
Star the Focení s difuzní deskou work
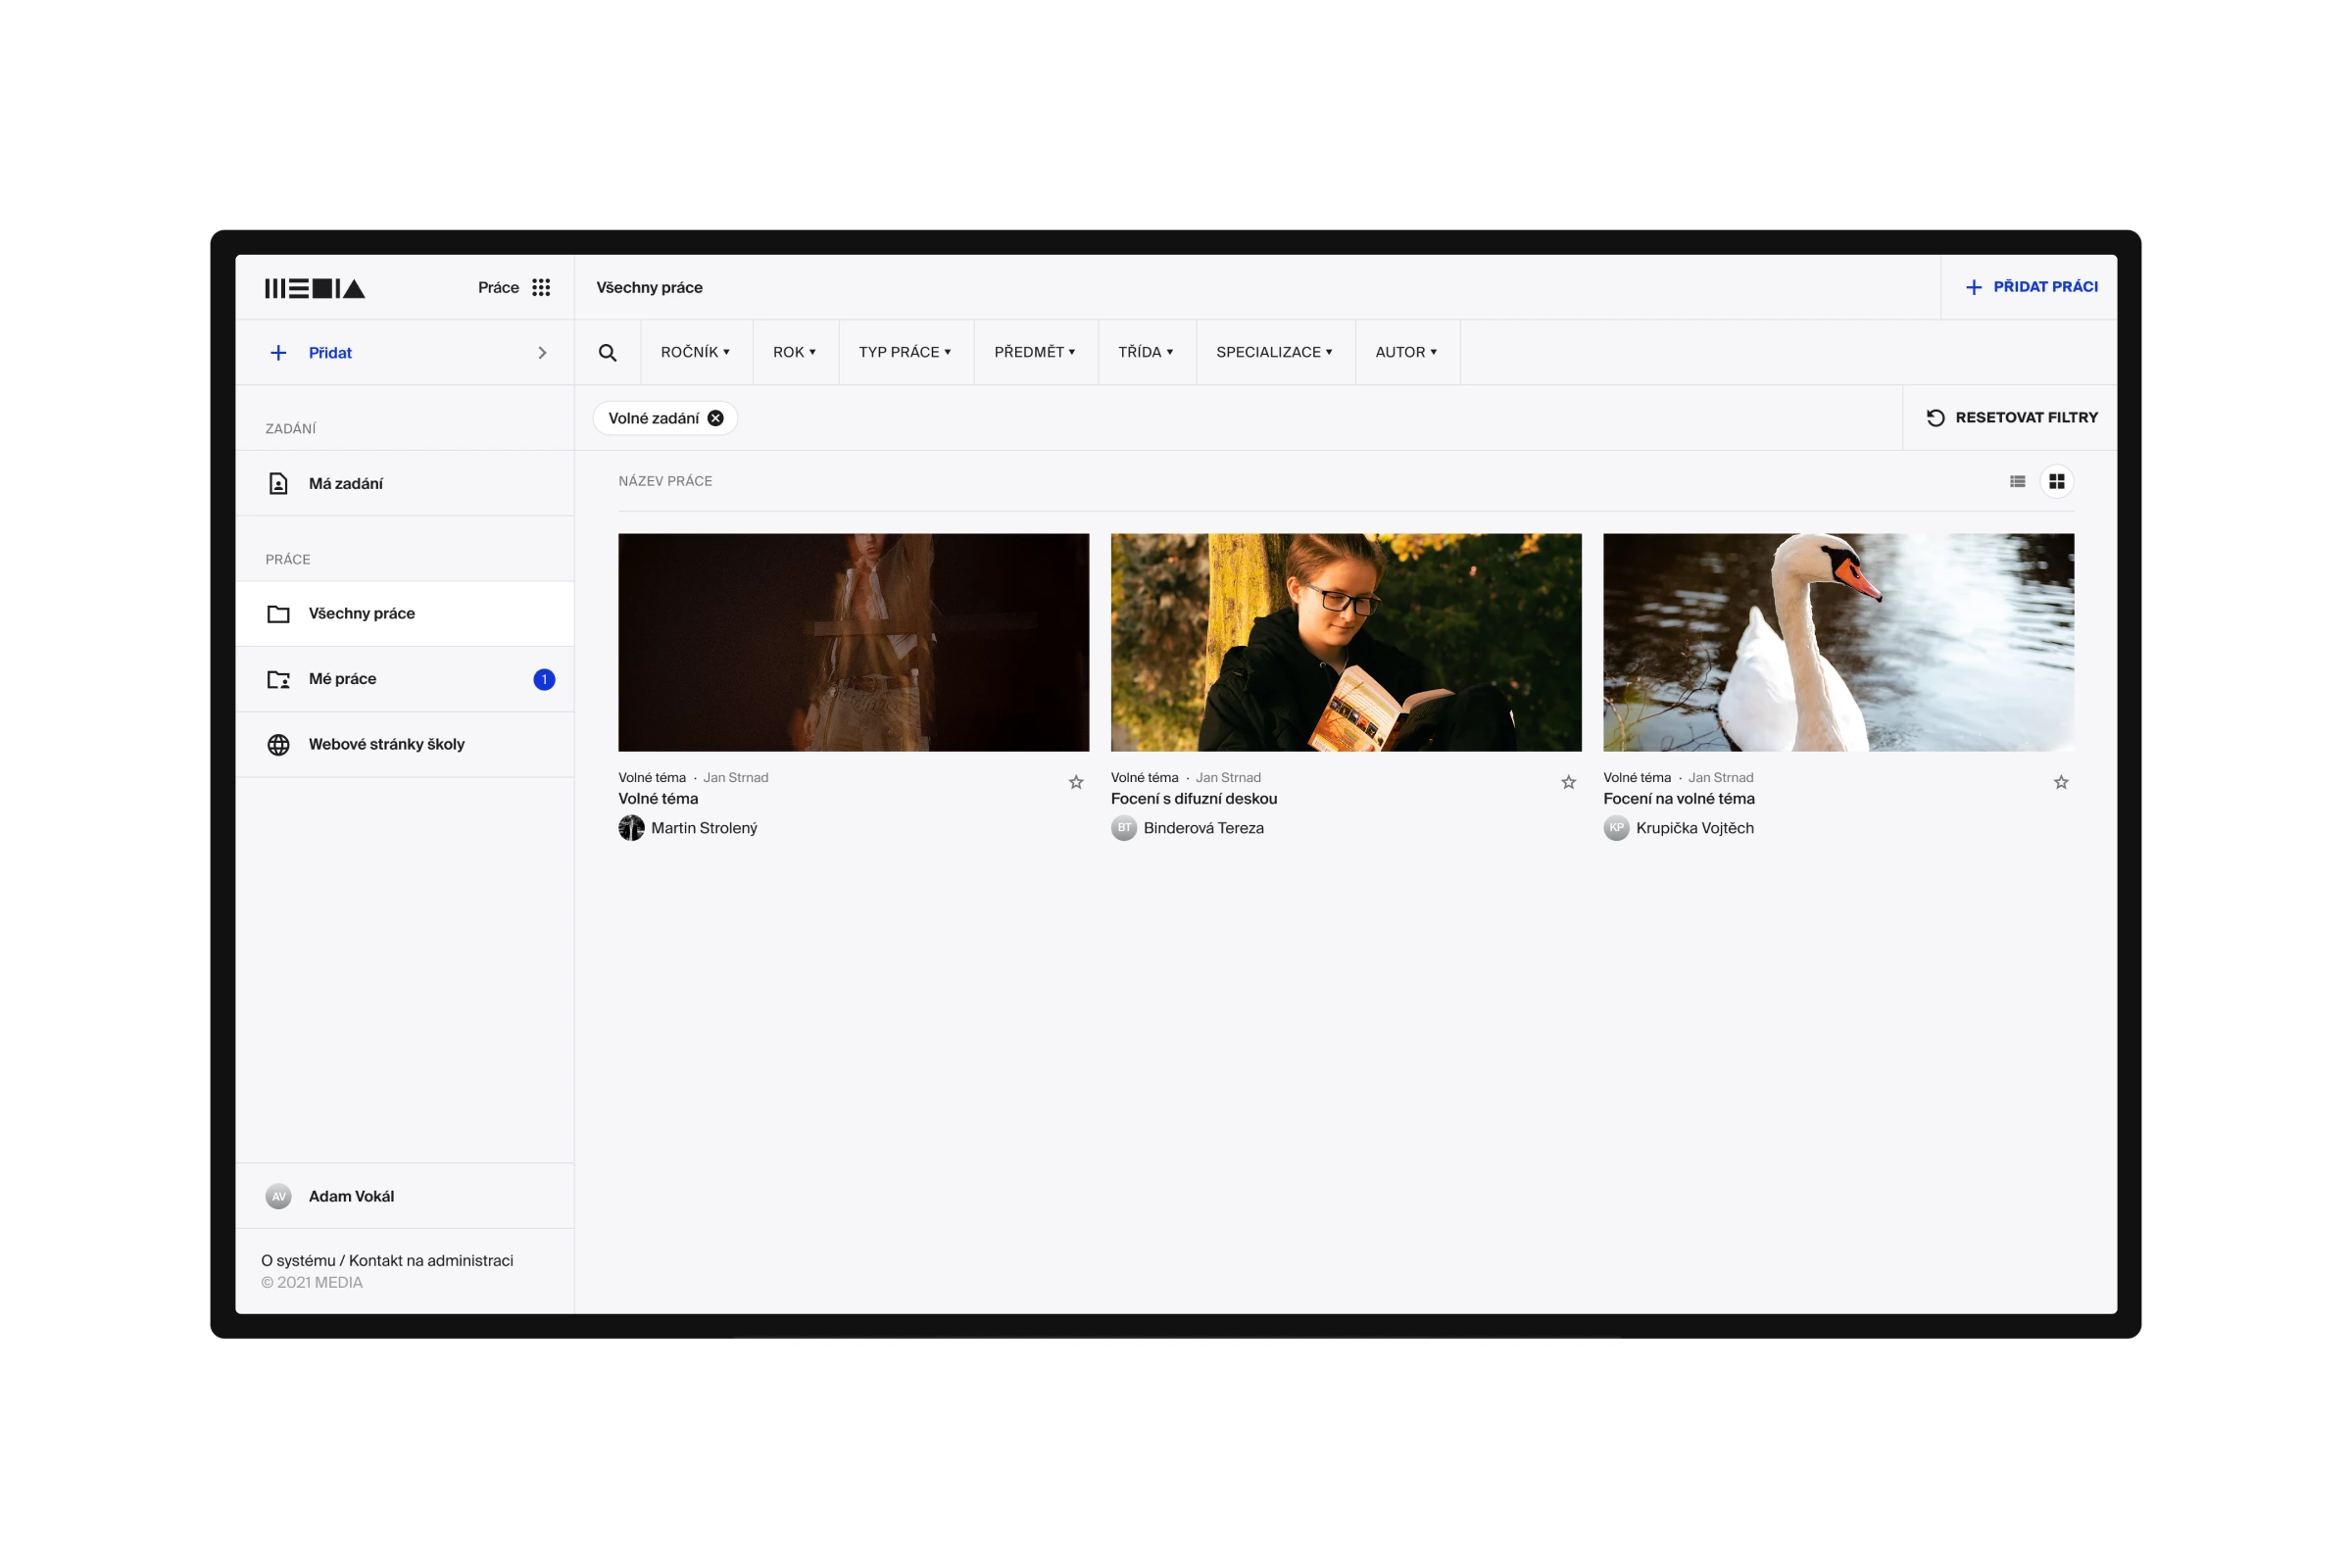(1569, 782)
